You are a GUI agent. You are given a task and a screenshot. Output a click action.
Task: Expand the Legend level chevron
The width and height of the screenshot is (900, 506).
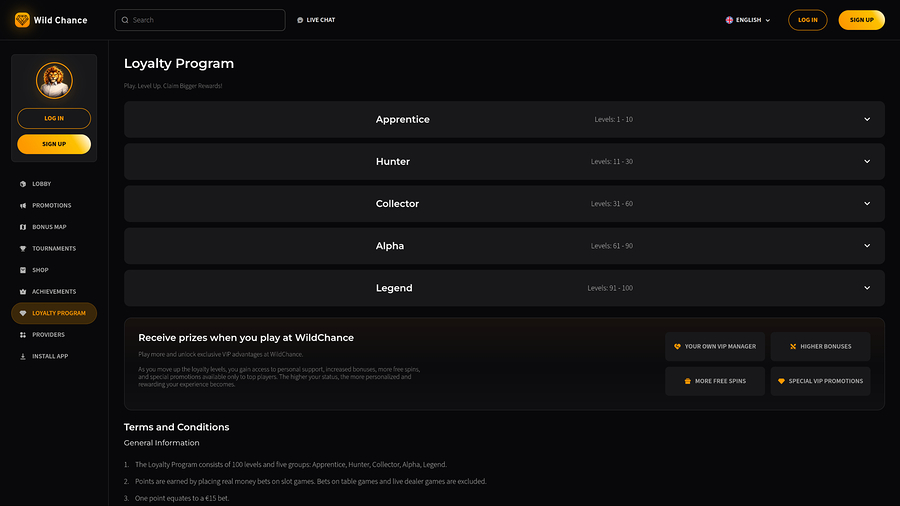(867, 288)
